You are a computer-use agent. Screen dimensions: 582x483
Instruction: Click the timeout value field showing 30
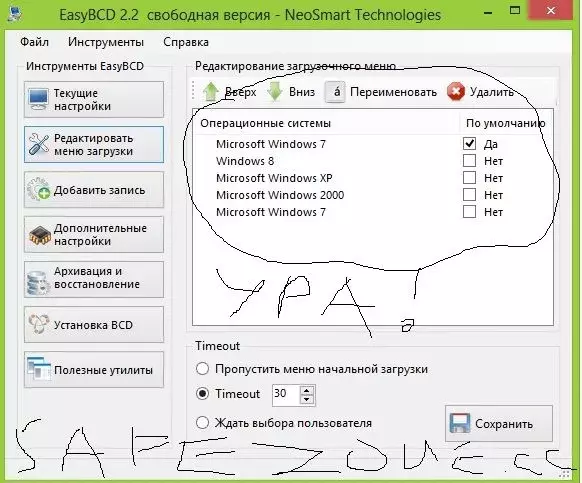click(286, 394)
